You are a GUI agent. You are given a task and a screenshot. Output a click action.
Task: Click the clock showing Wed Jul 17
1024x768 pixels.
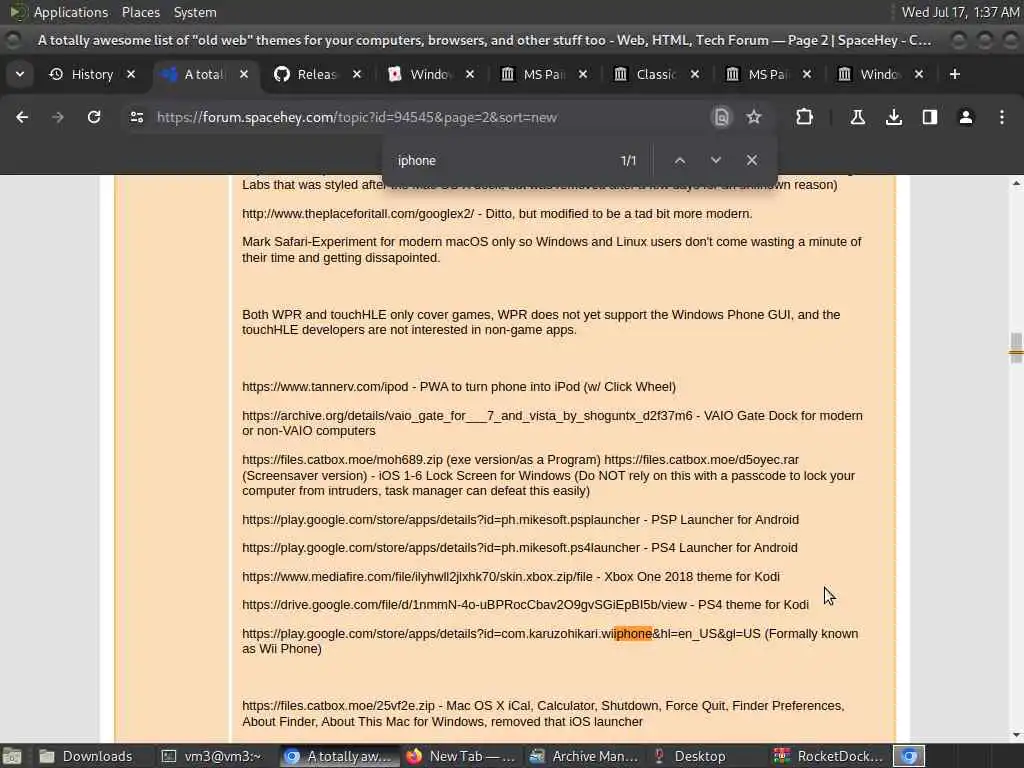tap(960, 12)
